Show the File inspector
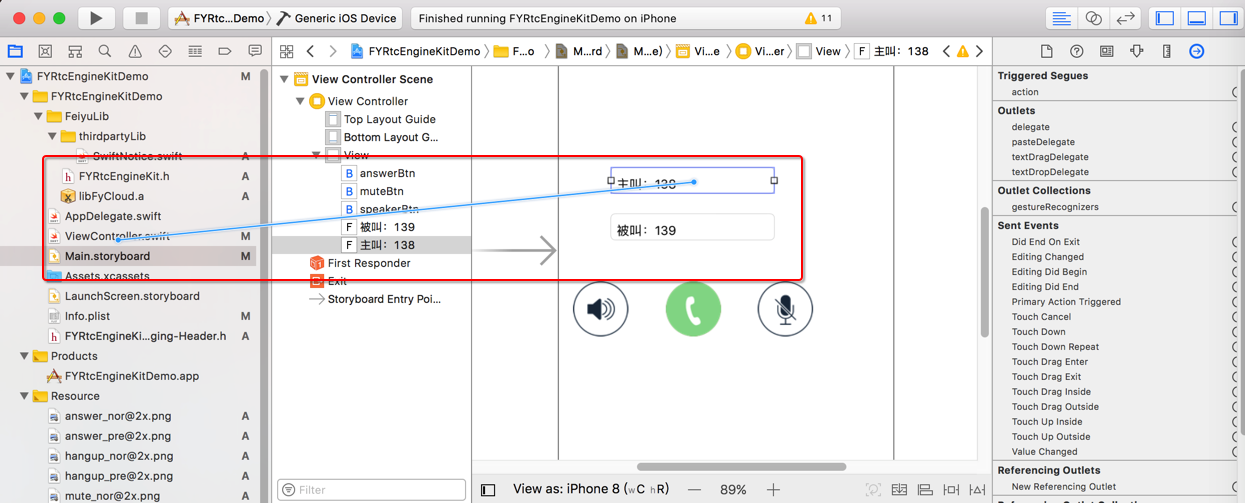 pyautogui.click(x=1046, y=51)
